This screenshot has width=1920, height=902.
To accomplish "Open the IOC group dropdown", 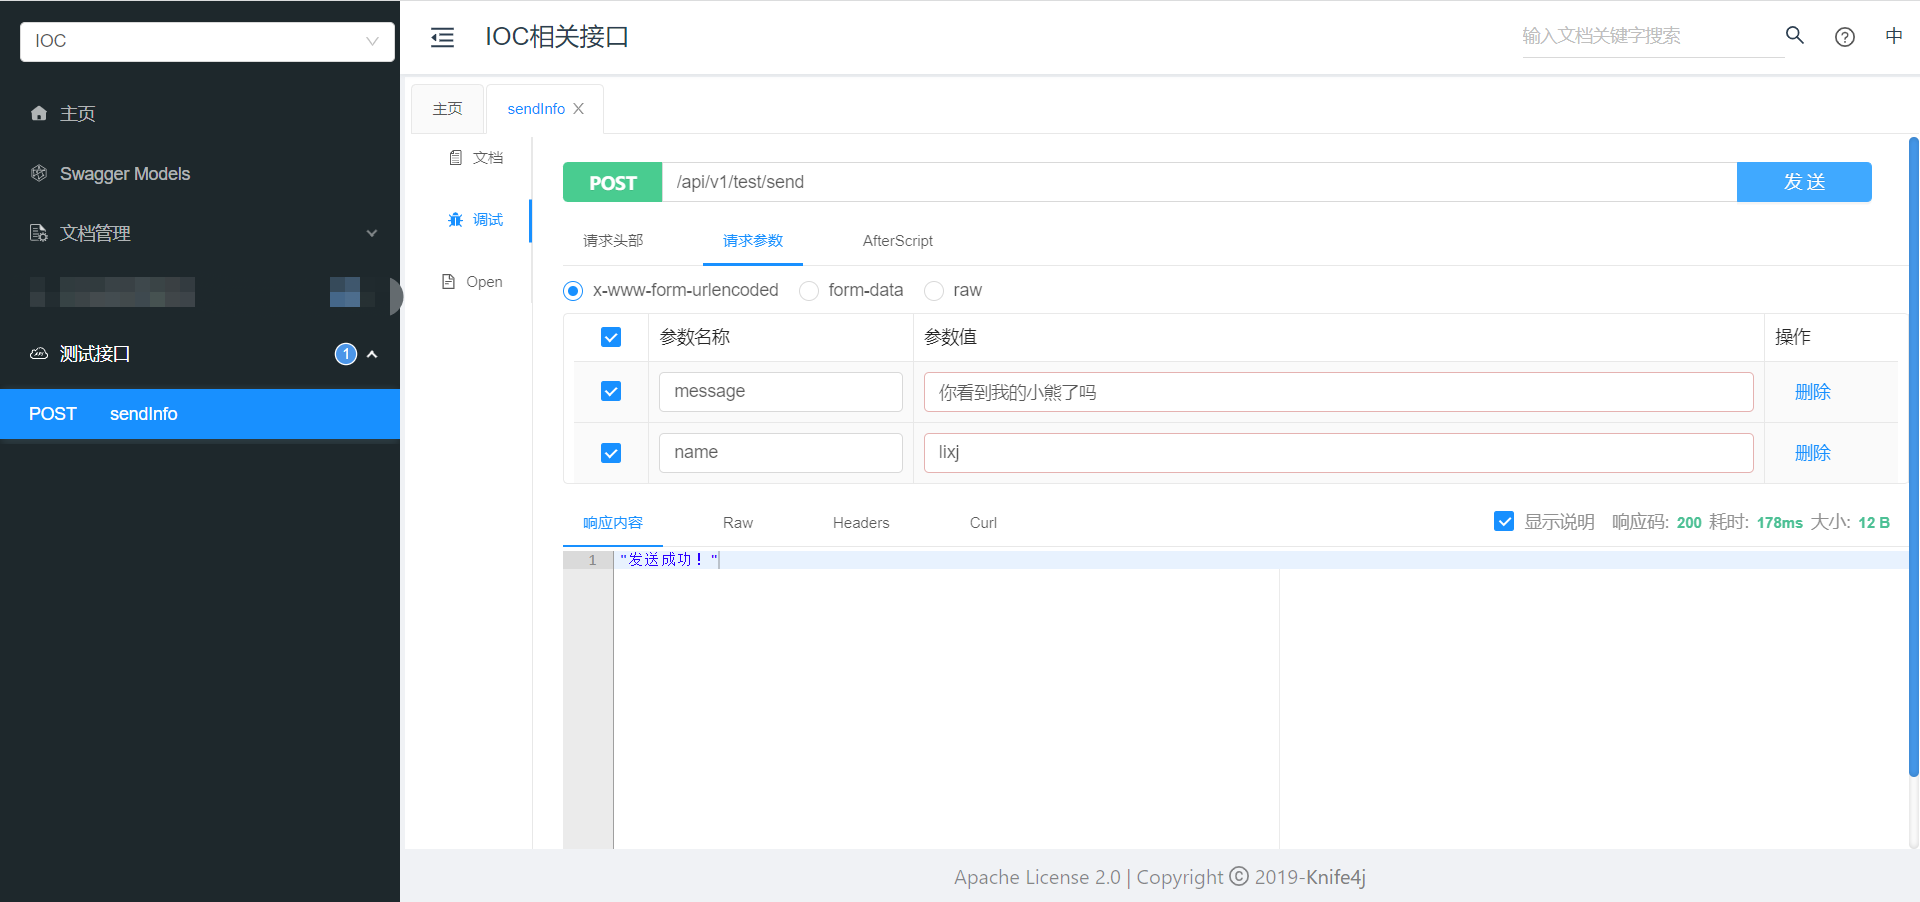I will click(207, 41).
